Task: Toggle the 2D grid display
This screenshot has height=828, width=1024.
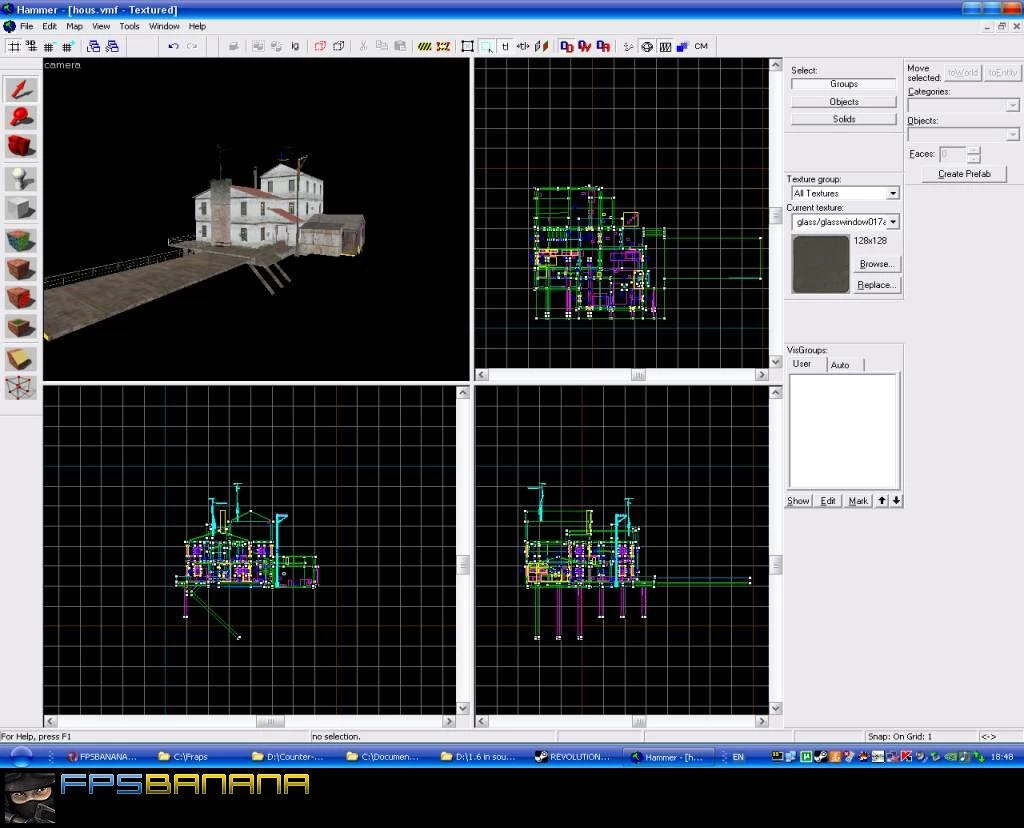Action: pos(14,46)
